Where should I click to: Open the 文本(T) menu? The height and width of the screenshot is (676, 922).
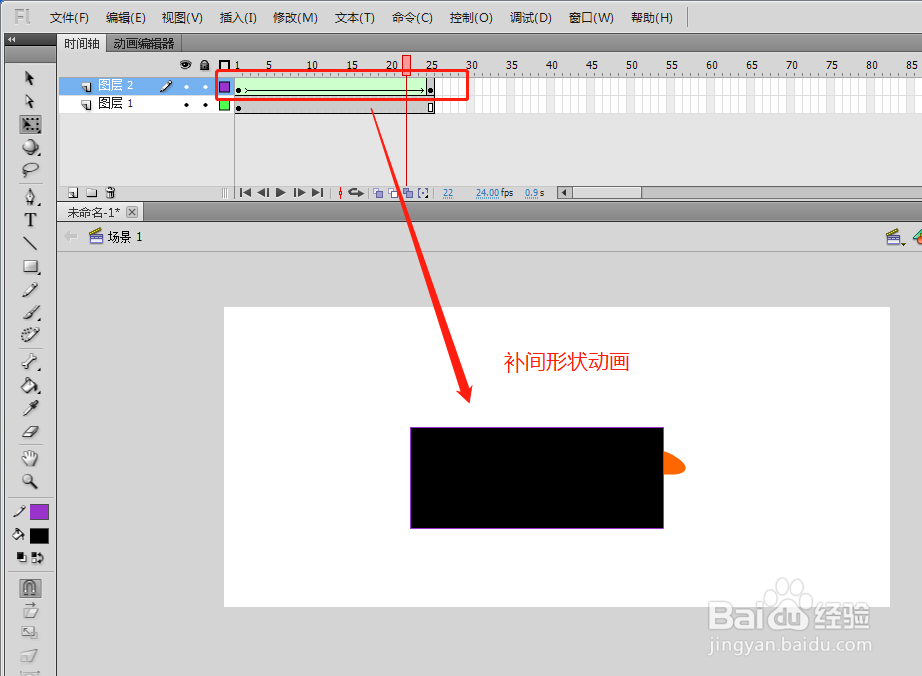[x=355, y=18]
